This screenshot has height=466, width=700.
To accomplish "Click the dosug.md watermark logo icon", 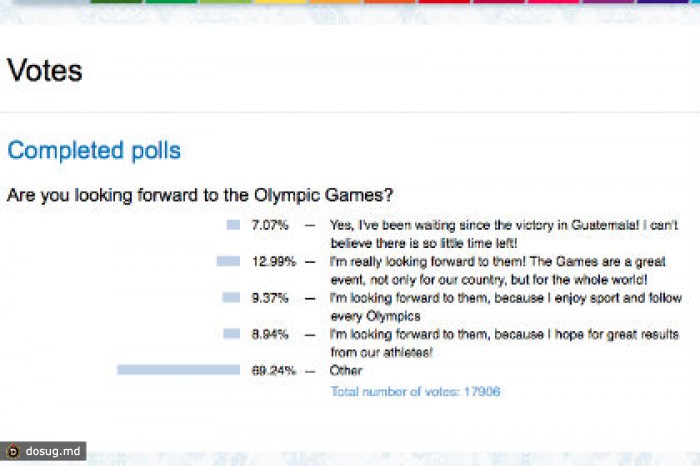I will click(x=13, y=451).
